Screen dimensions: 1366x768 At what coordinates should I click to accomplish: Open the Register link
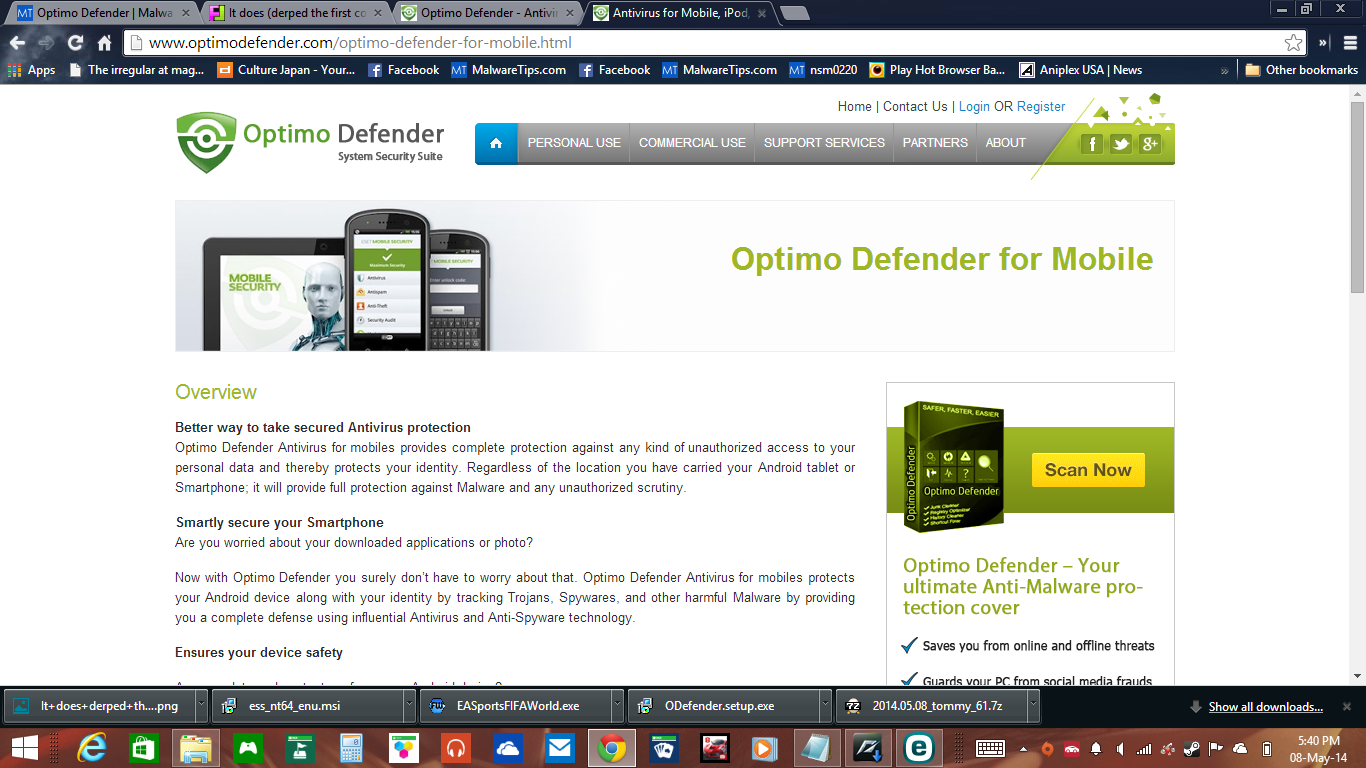point(1041,106)
